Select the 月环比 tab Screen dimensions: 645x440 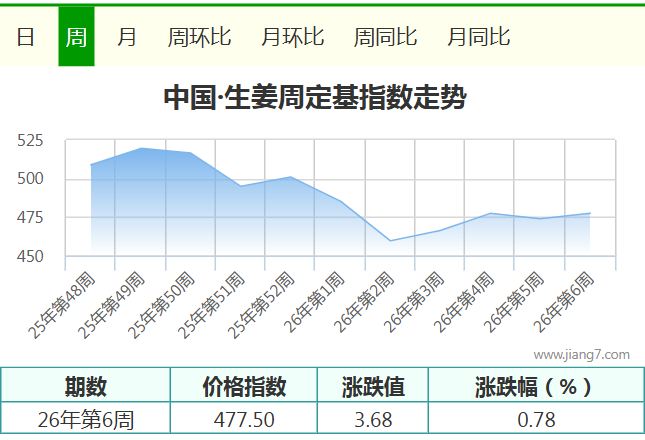click(x=292, y=37)
